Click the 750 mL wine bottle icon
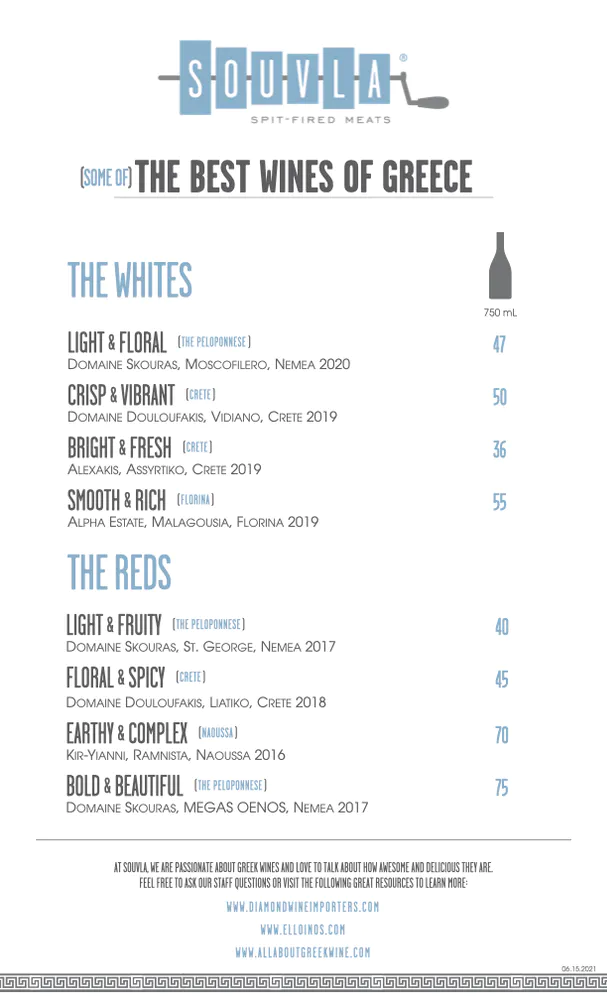Viewport: 607px width, 1000px height. tap(500, 265)
